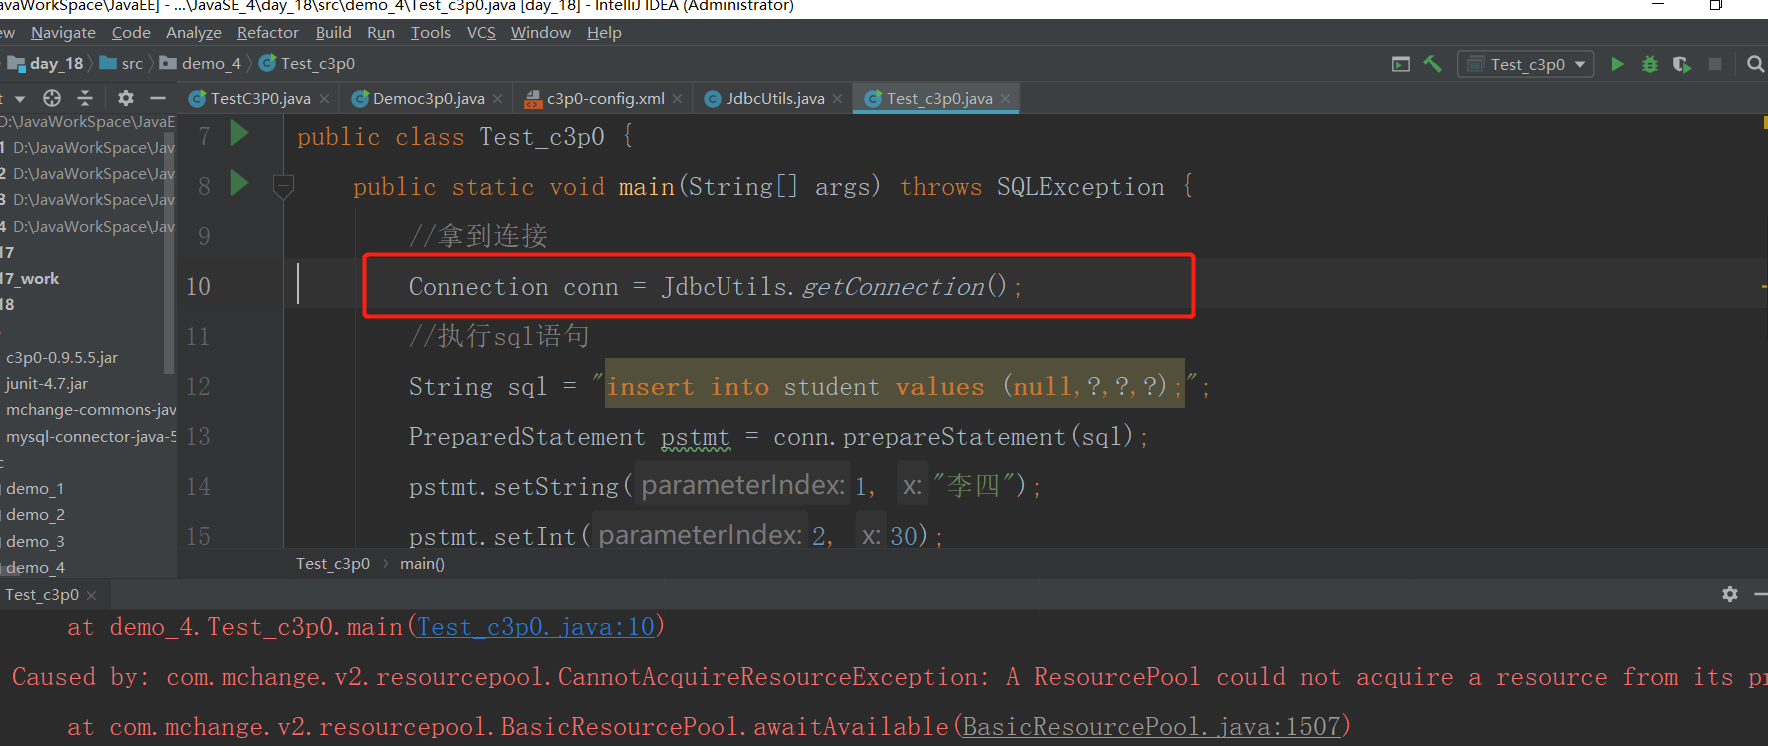Close the TestC3P0.java tab
Screen dimensions: 1768x746
pos(324,99)
